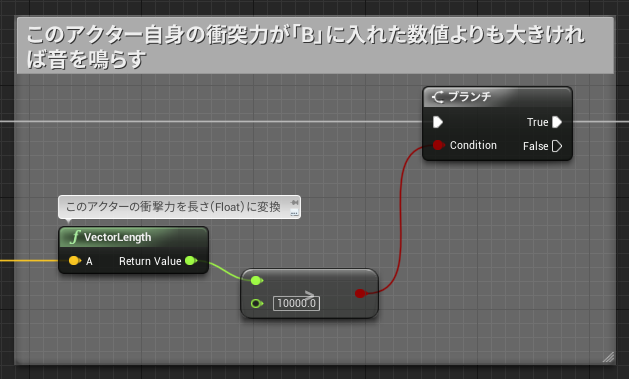The height and width of the screenshot is (379, 629).
Task: Select the VectorLength node title
Action: pyautogui.click(x=118, y=237)
